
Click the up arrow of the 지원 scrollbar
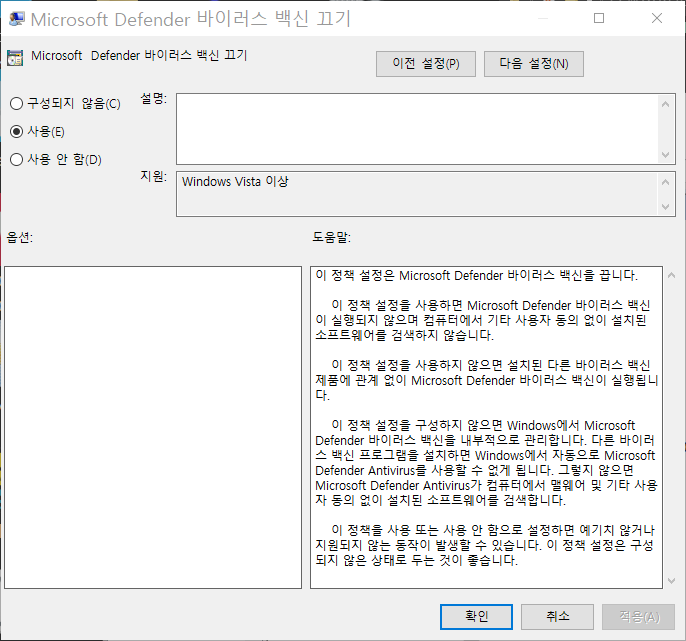click(666, 182)
